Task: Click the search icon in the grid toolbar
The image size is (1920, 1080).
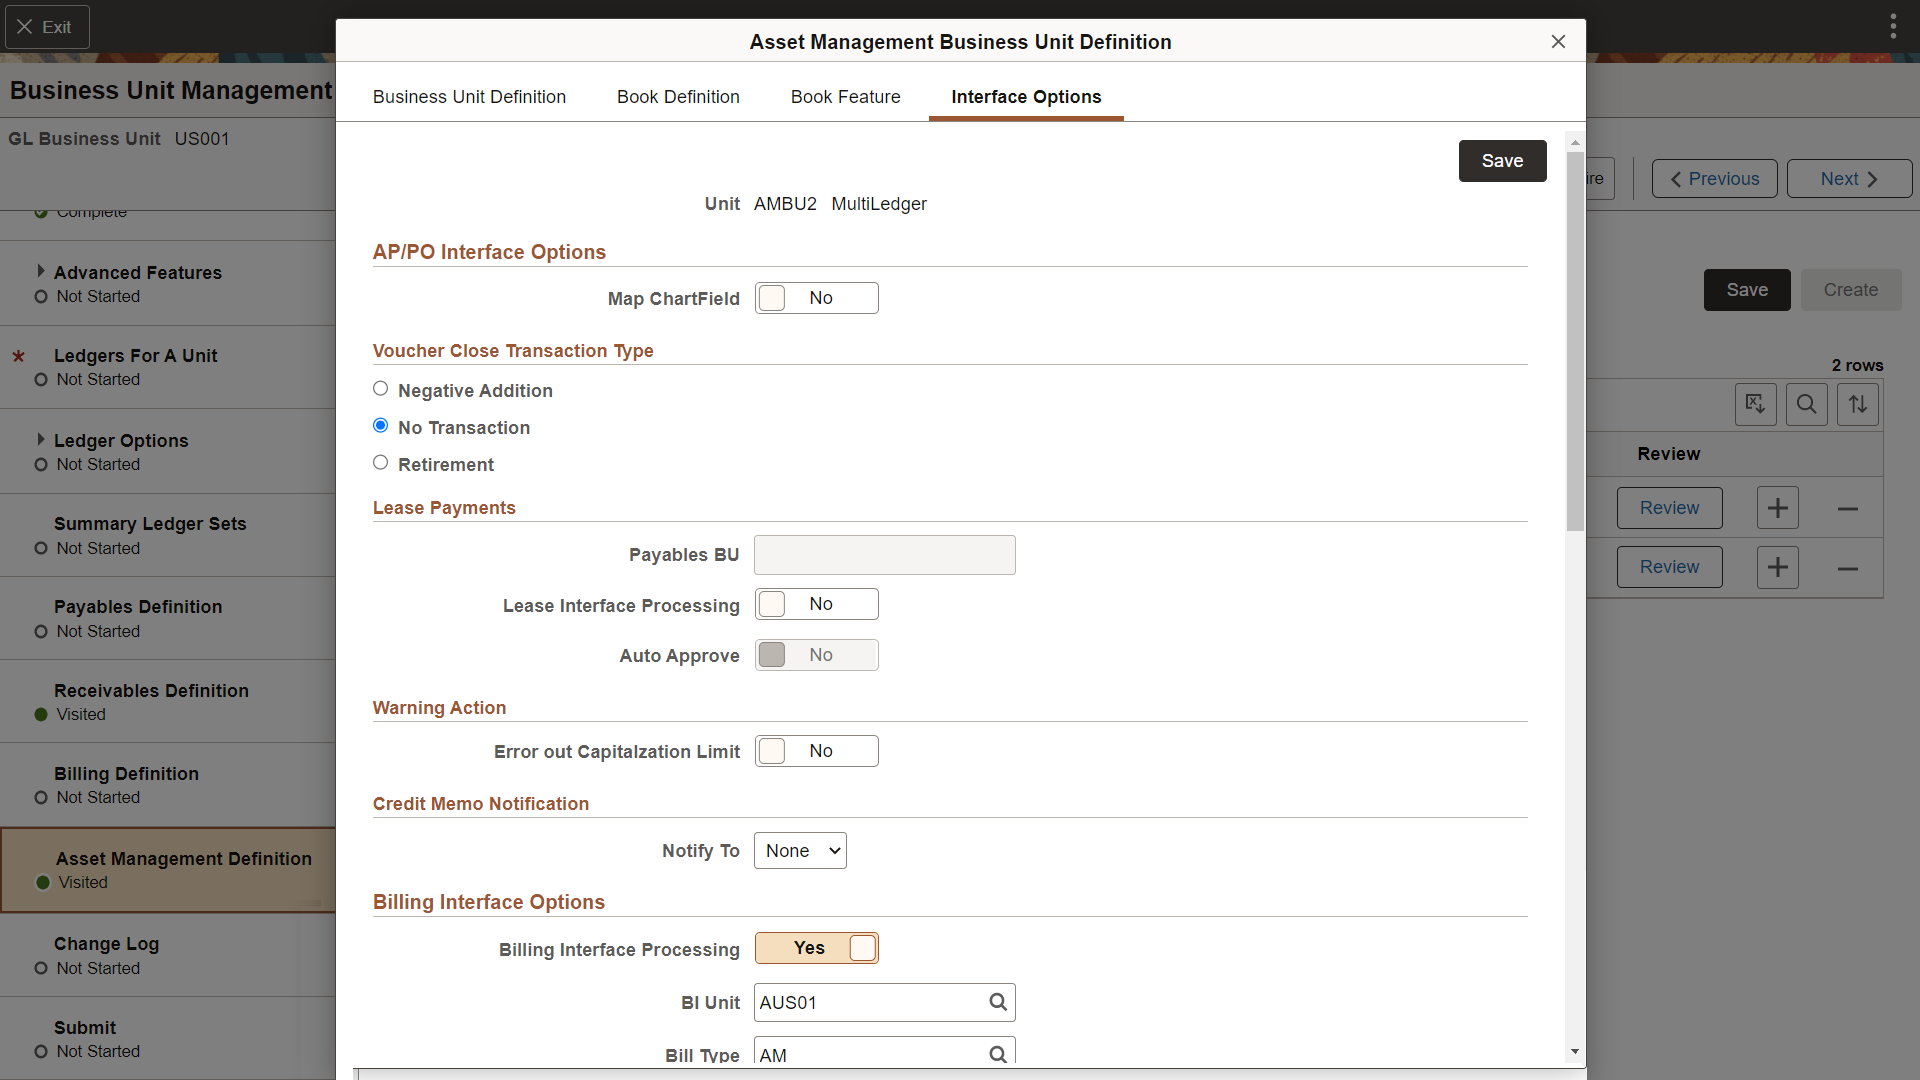Action: 1807,404
